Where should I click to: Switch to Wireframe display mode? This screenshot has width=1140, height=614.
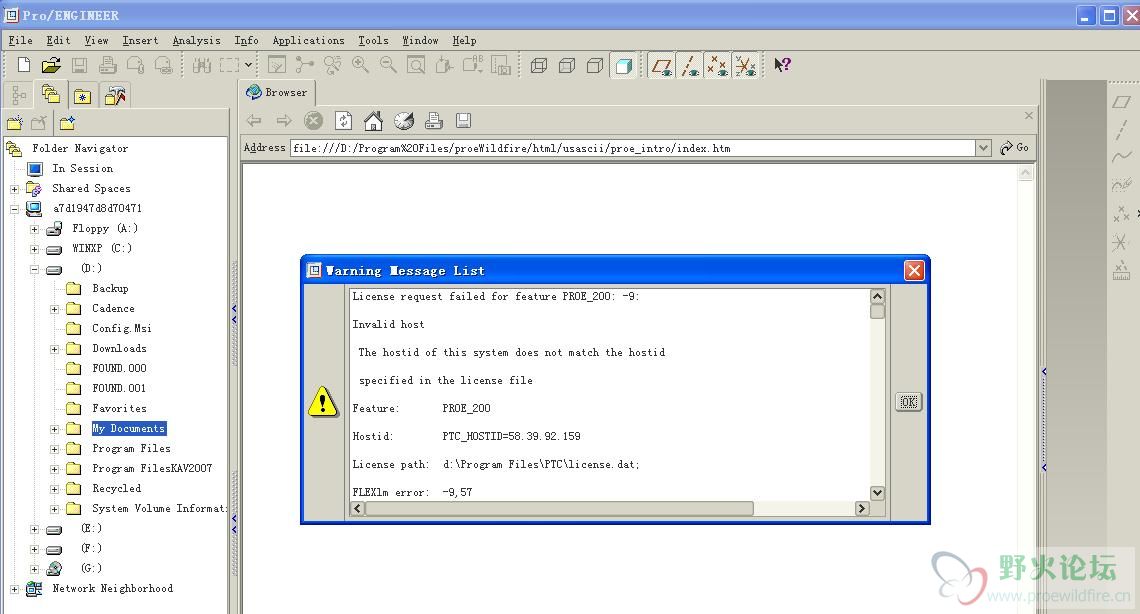[x=539, y=66]
